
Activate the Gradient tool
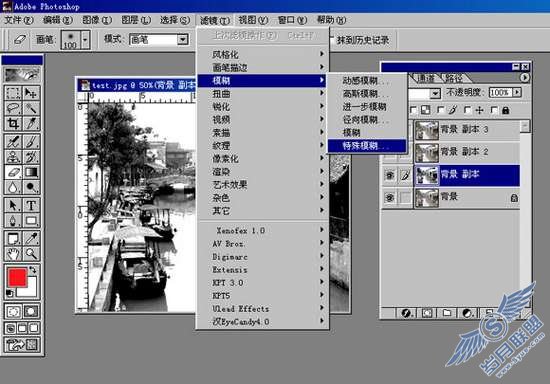(x=31, y=172)
